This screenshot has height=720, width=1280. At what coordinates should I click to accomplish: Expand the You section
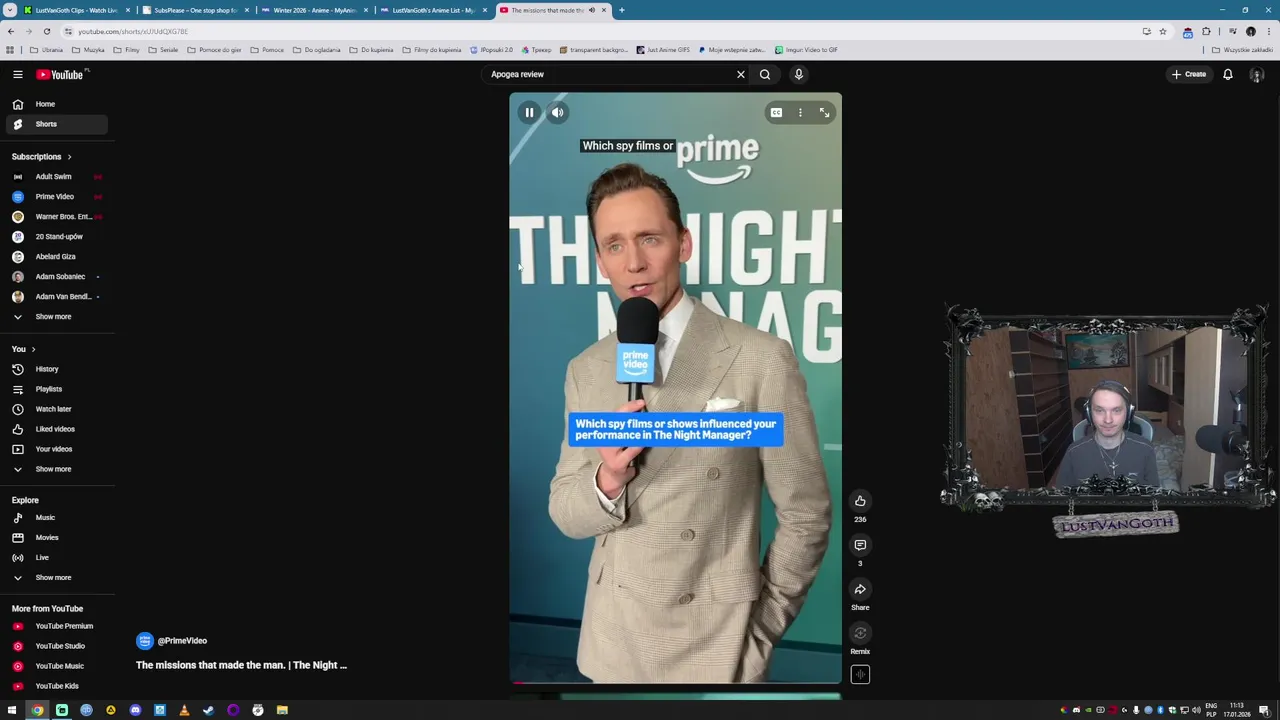click(x=24, y=349)
